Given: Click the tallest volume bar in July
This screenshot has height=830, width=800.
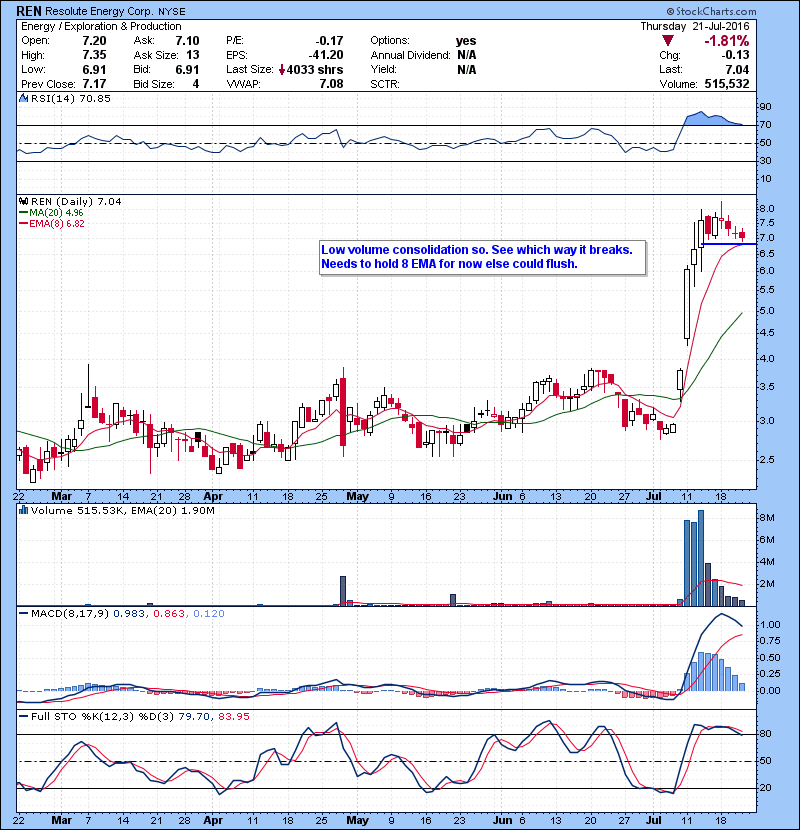Looking at the screenshot, I should pyautogui.click(x=701, y=557).
